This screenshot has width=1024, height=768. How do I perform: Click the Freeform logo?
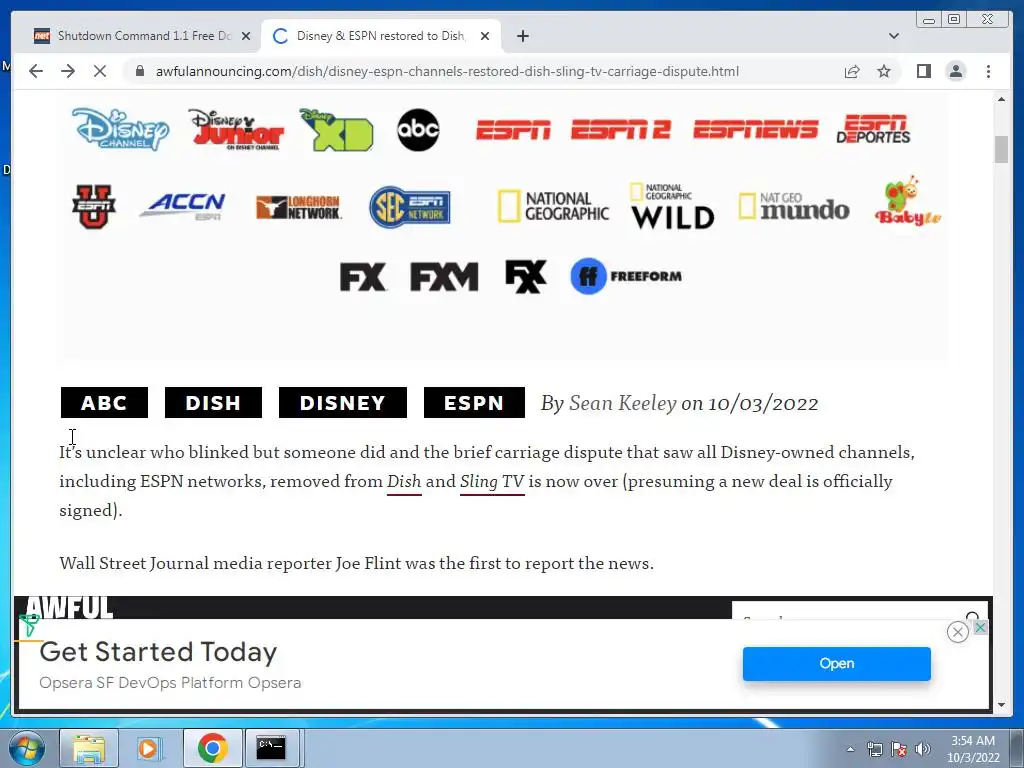[x=626, y=276]
